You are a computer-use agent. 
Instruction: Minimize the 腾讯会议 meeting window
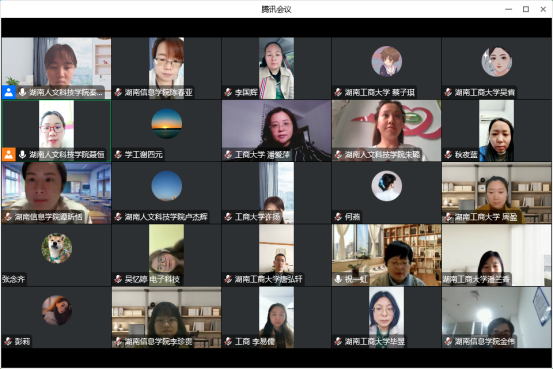tap(509, 9)
